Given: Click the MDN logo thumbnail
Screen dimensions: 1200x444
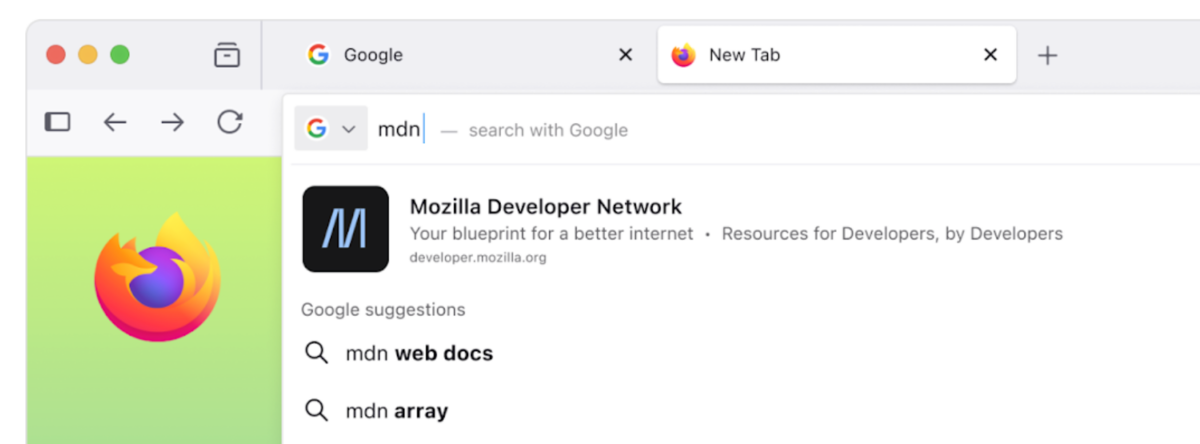Looking at the screenshot, I should pos(345,229).
